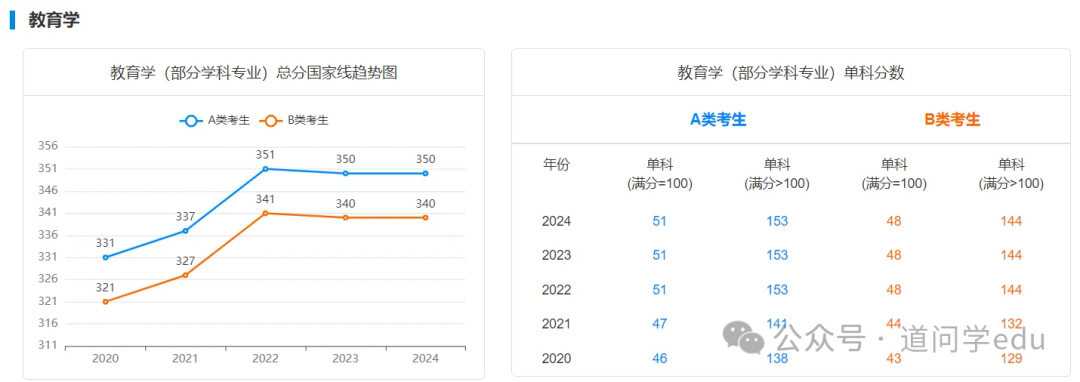
Task: Click the 340 label above 2023
Action: click(345, 204)
